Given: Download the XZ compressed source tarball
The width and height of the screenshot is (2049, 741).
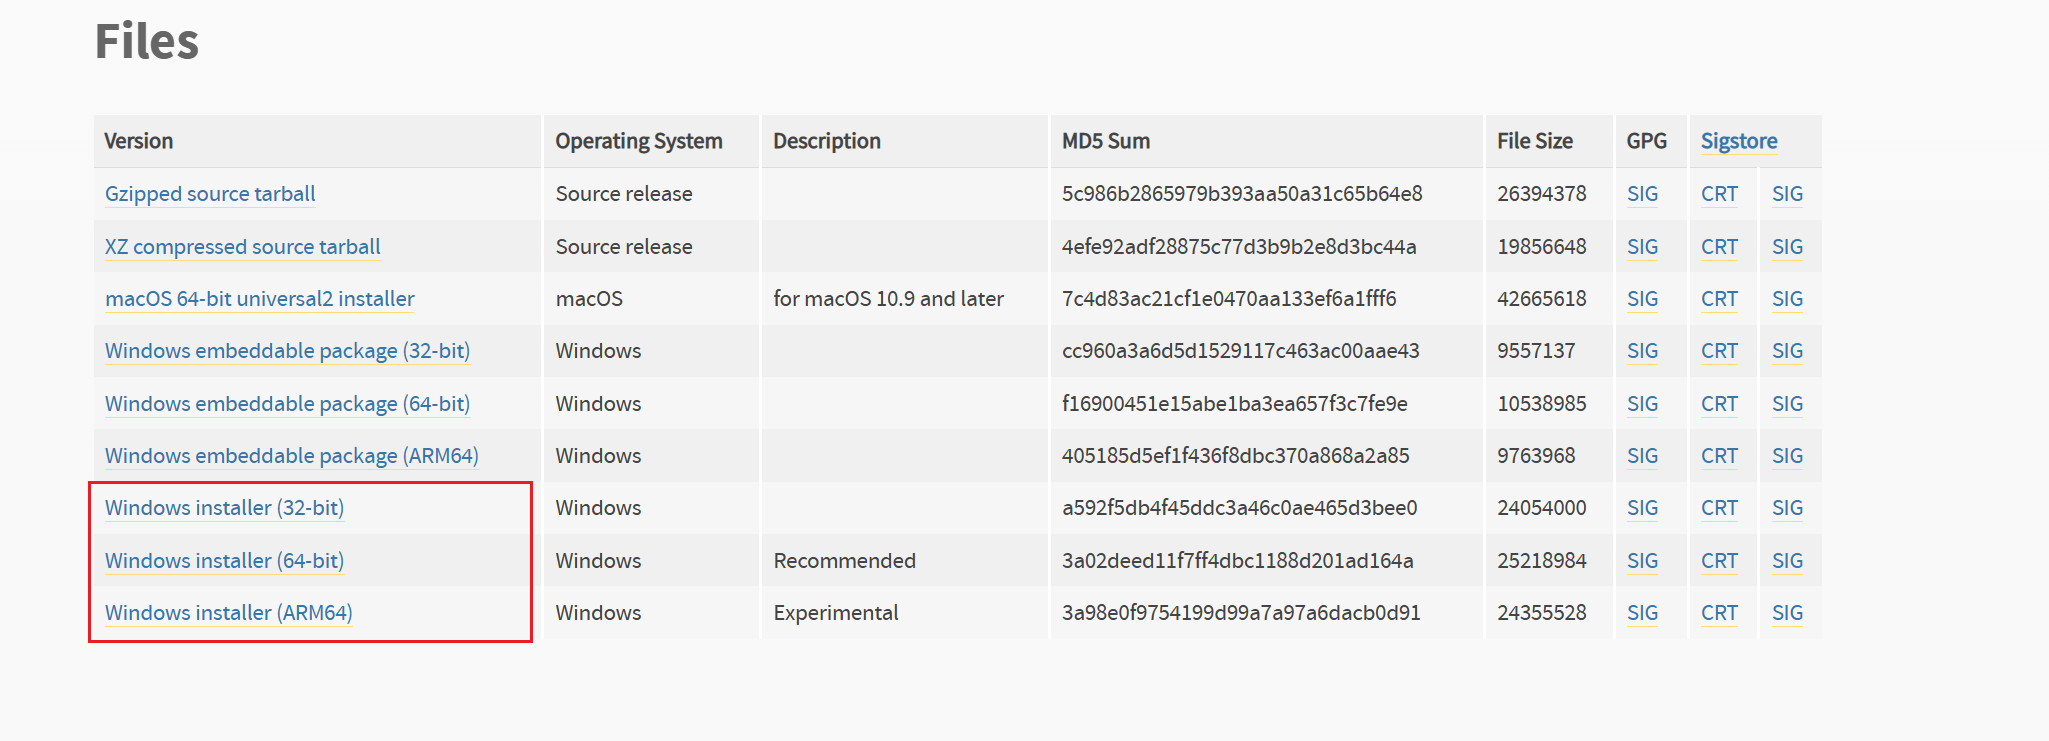Looking at the screenshot, I should tap(243, 247).
